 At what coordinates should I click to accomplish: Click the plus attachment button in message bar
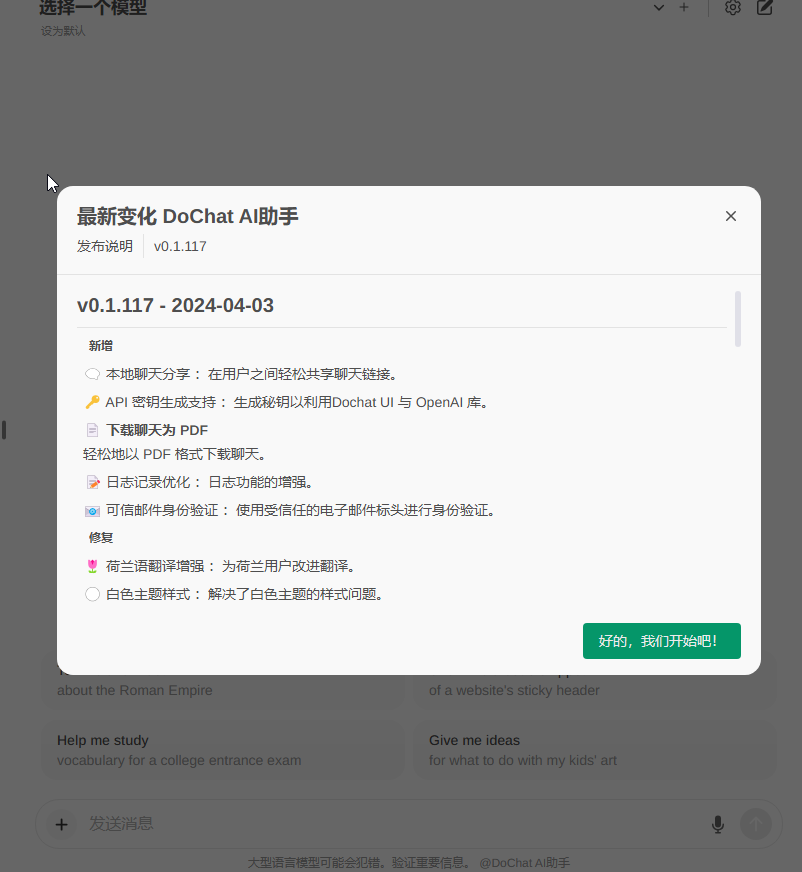pos(61,824)
